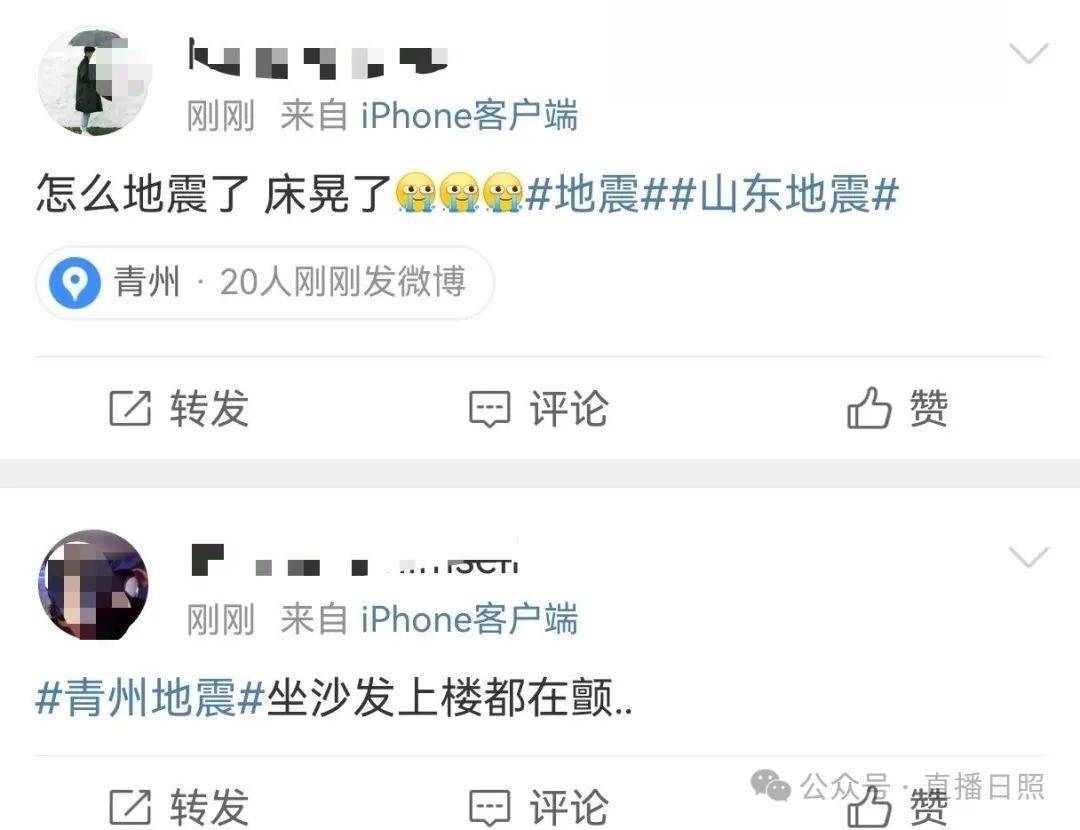Click the WeChat logo in the watermark
This screenshot has width=1080, height=830.
pyautogui.click(x=770, y=786)
